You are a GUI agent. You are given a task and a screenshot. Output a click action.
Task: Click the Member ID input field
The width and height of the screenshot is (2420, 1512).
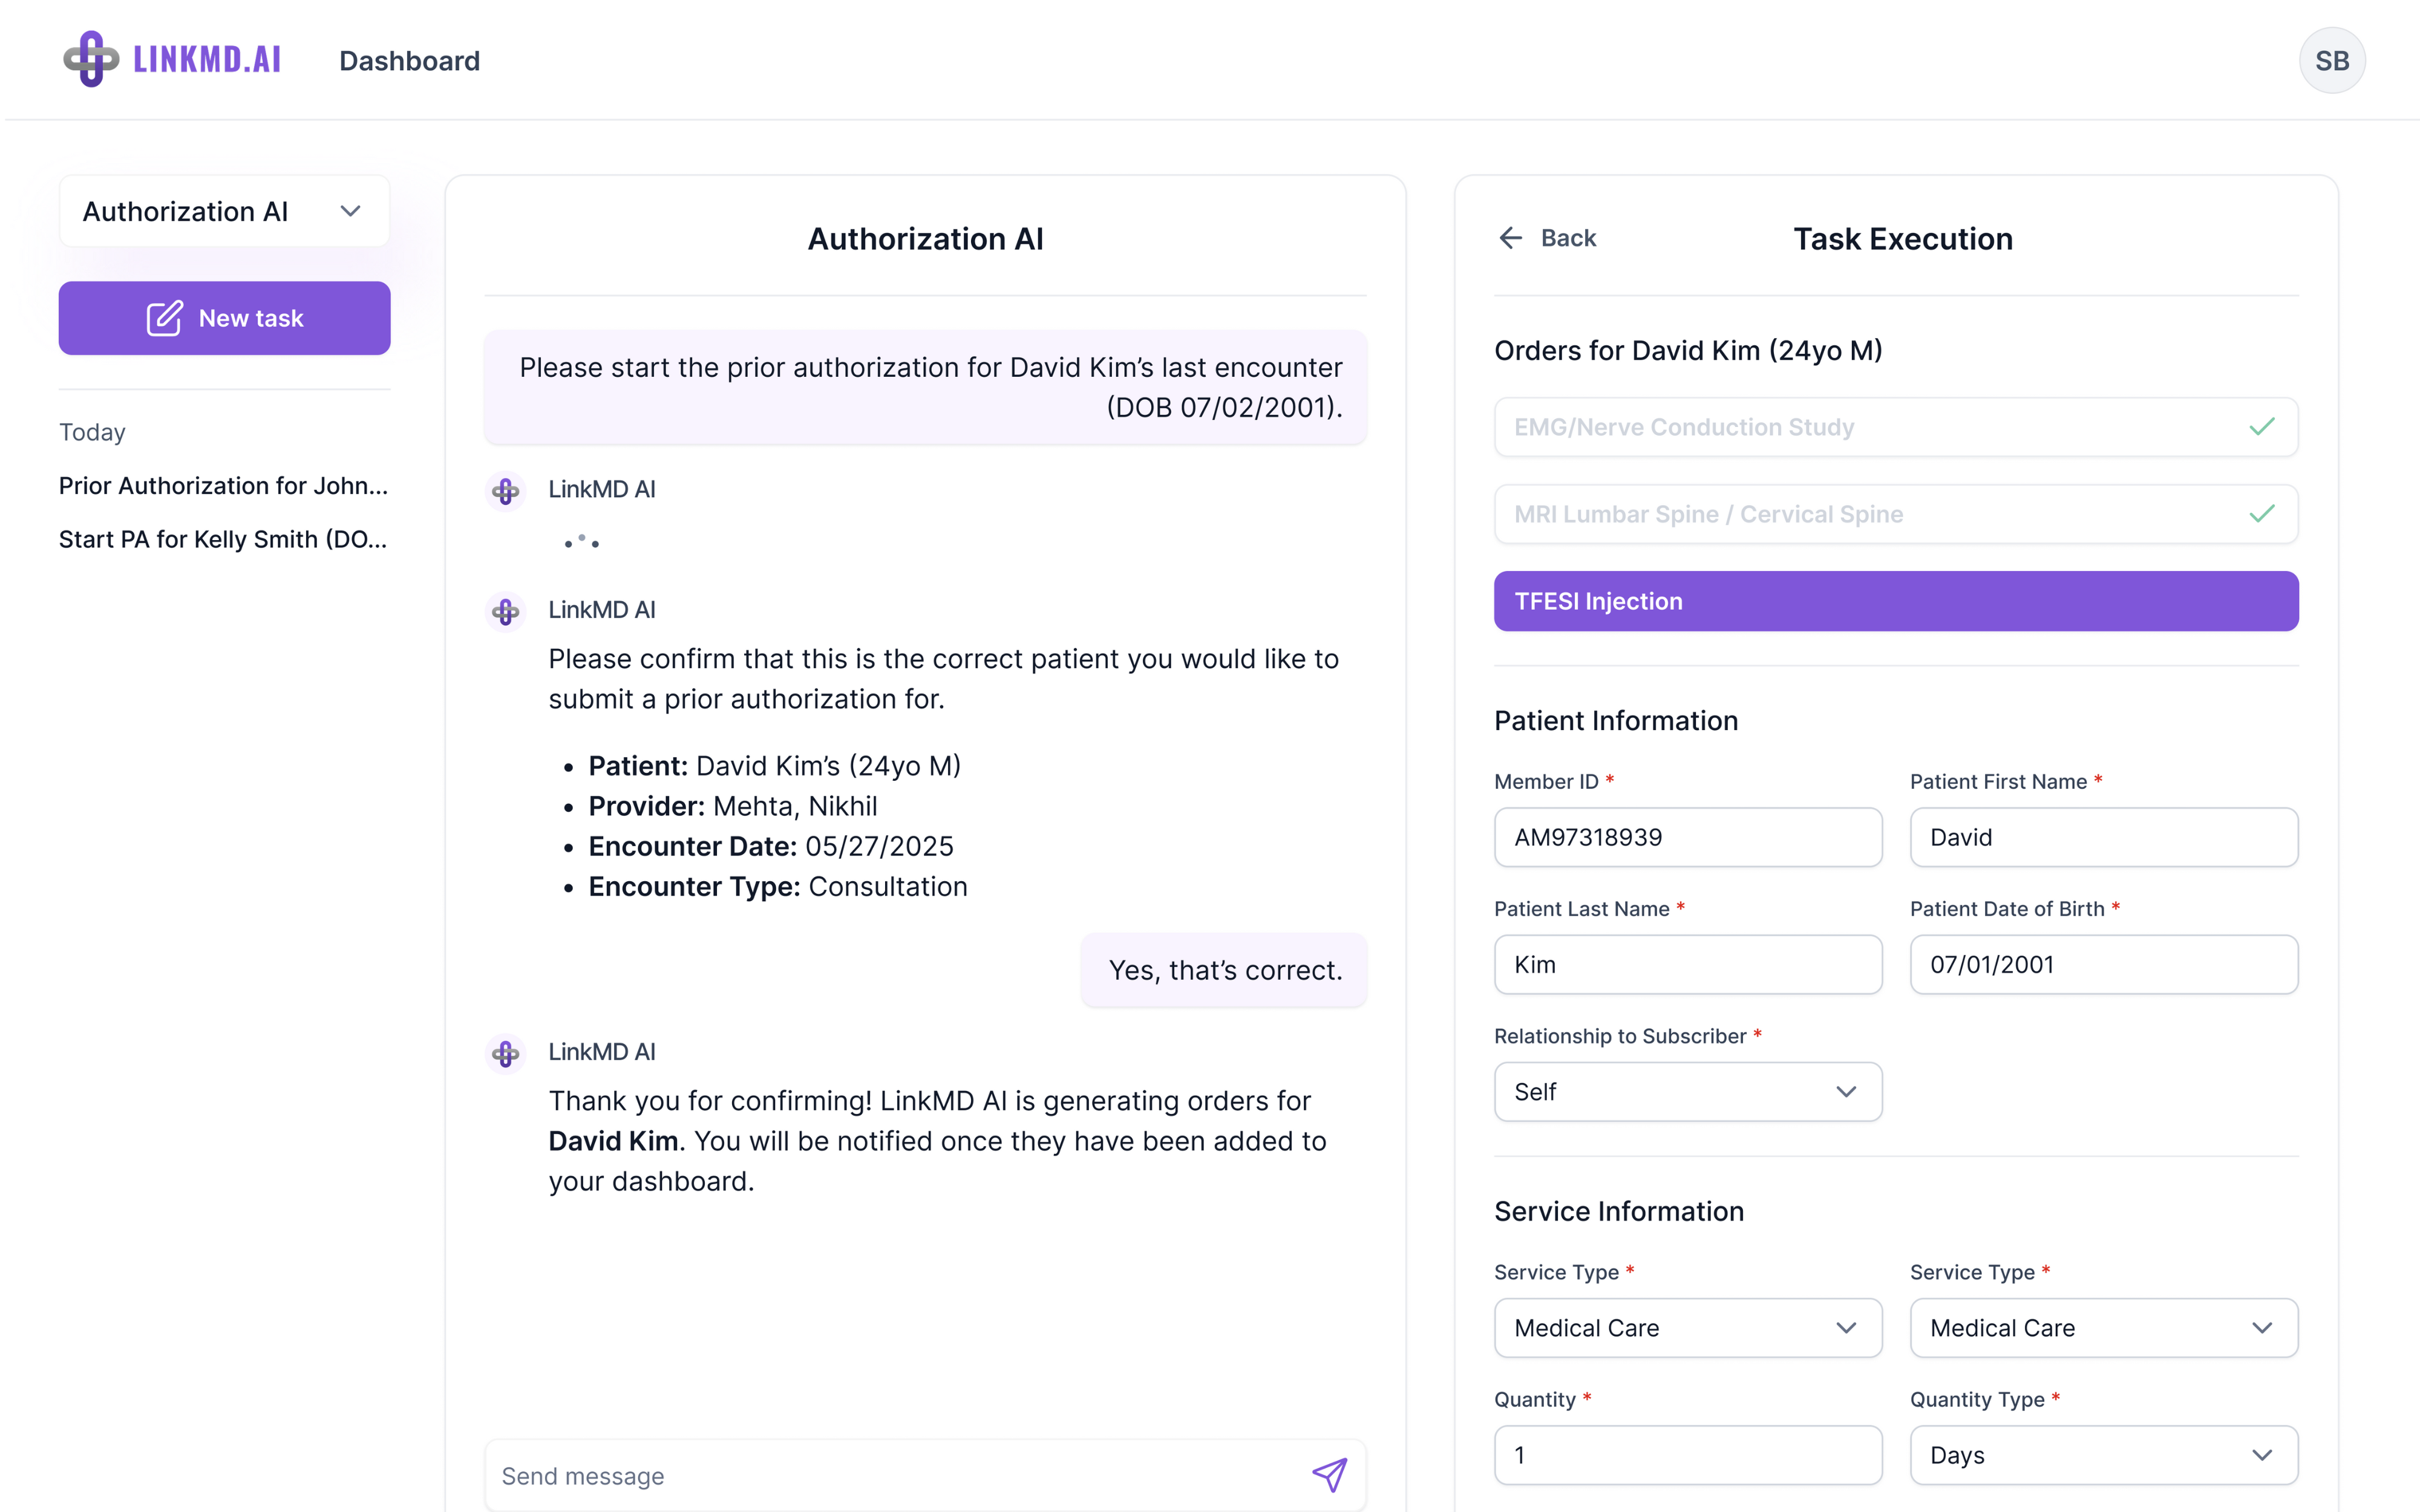click(x=1687, y=837)
